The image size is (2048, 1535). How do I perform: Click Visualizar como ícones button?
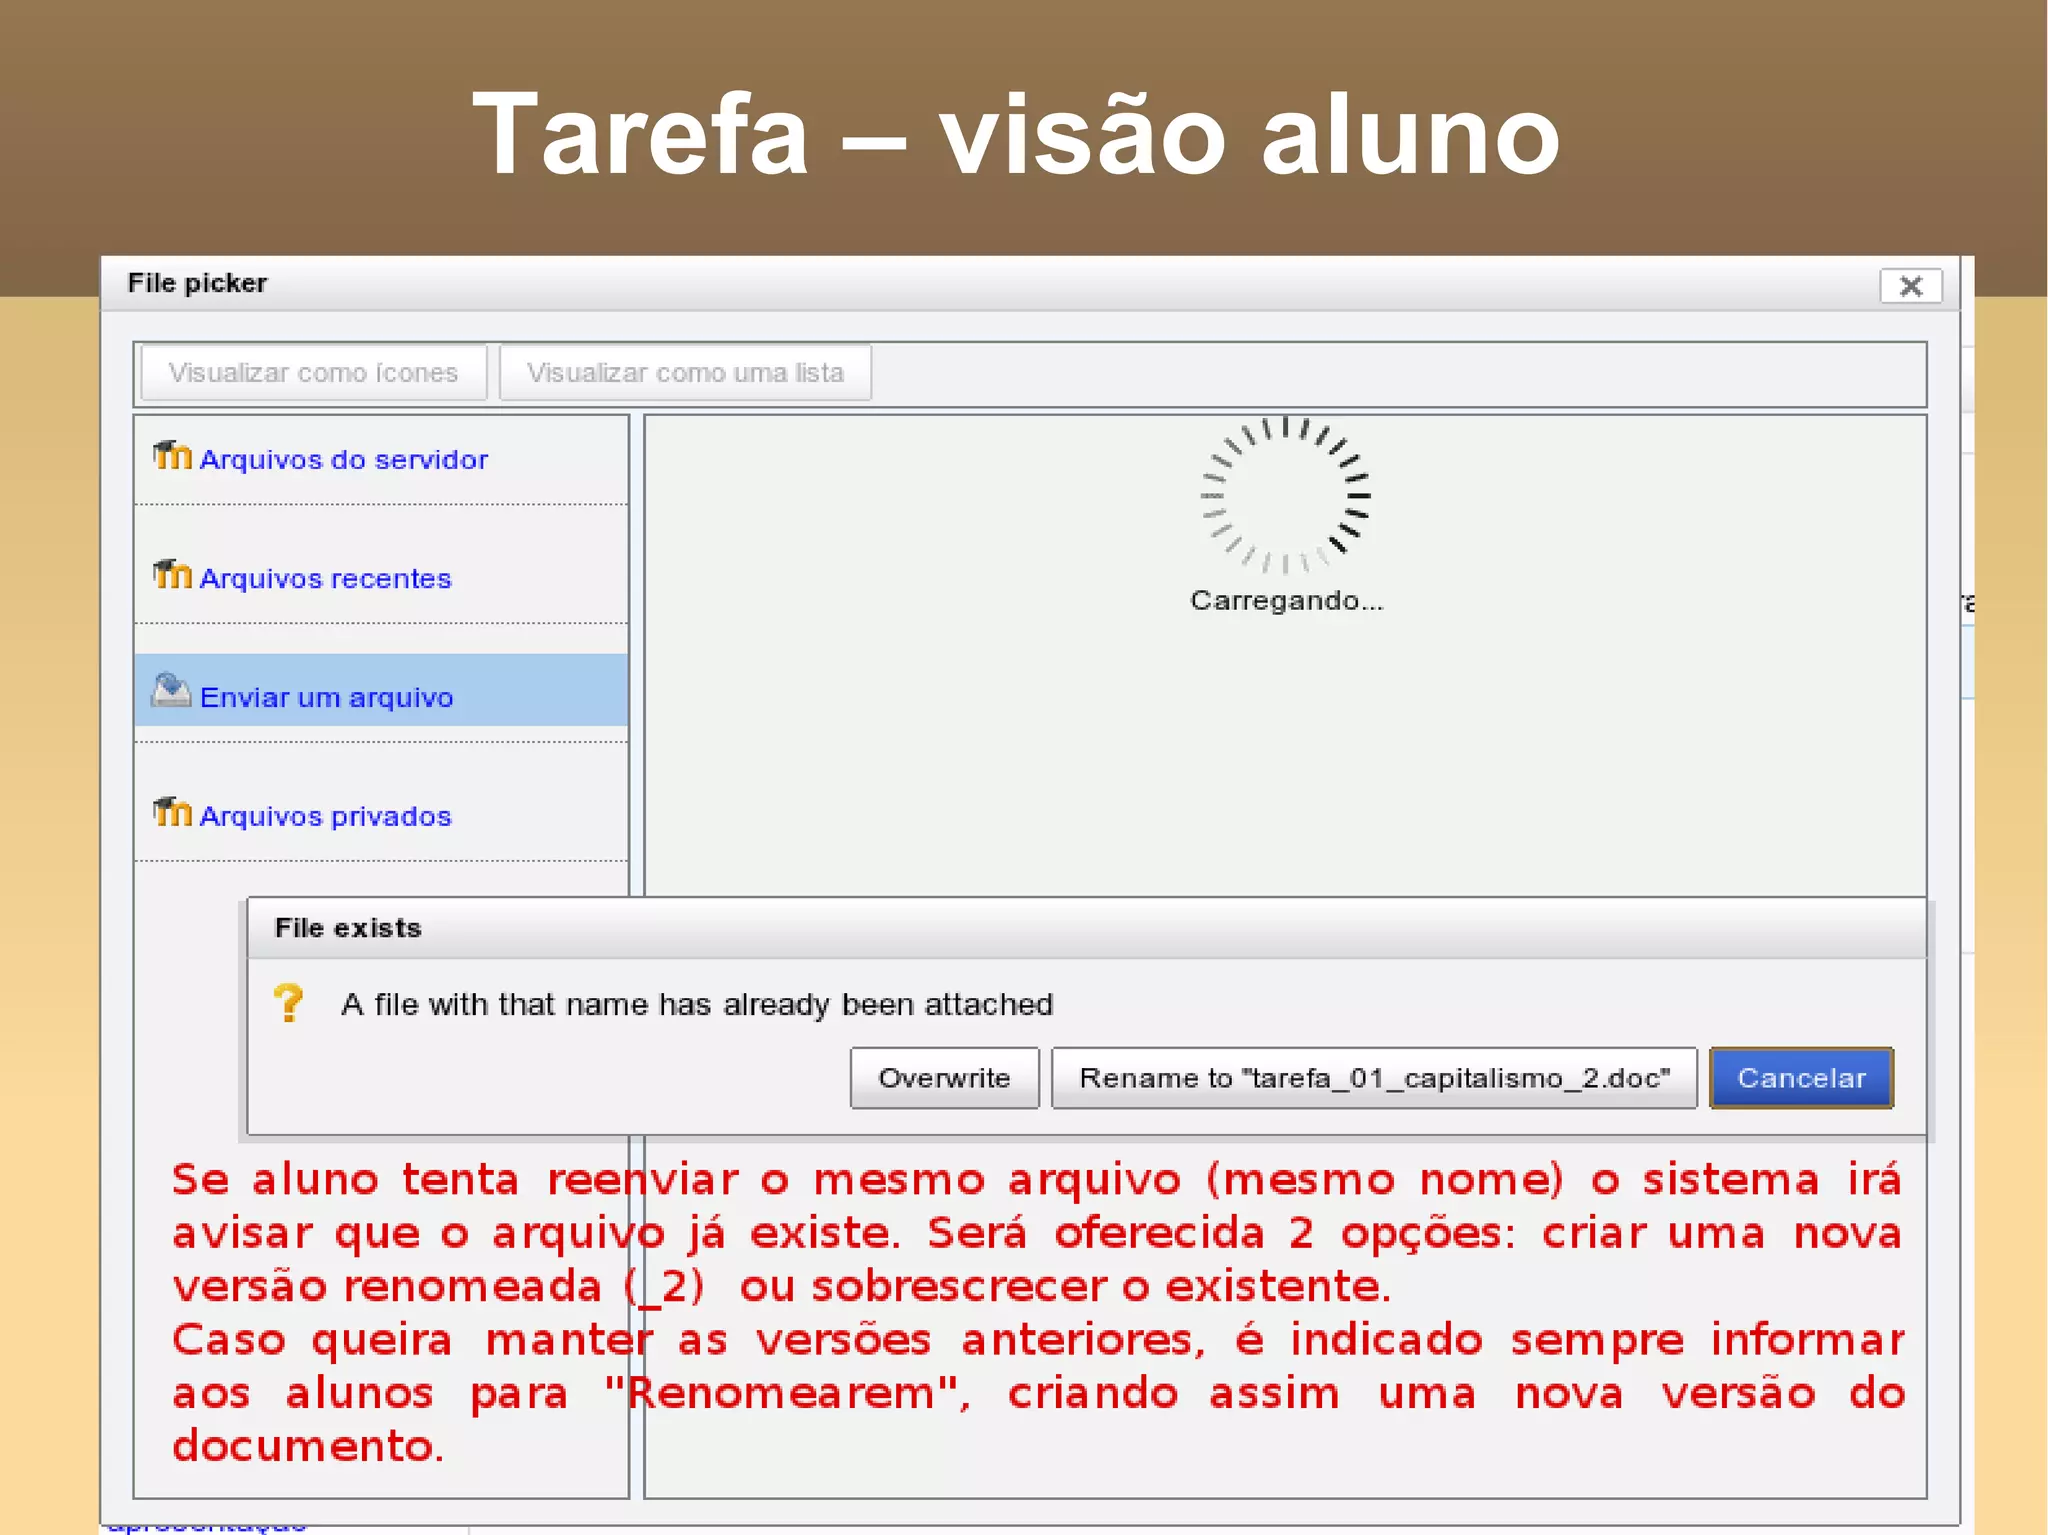[314, 373]
